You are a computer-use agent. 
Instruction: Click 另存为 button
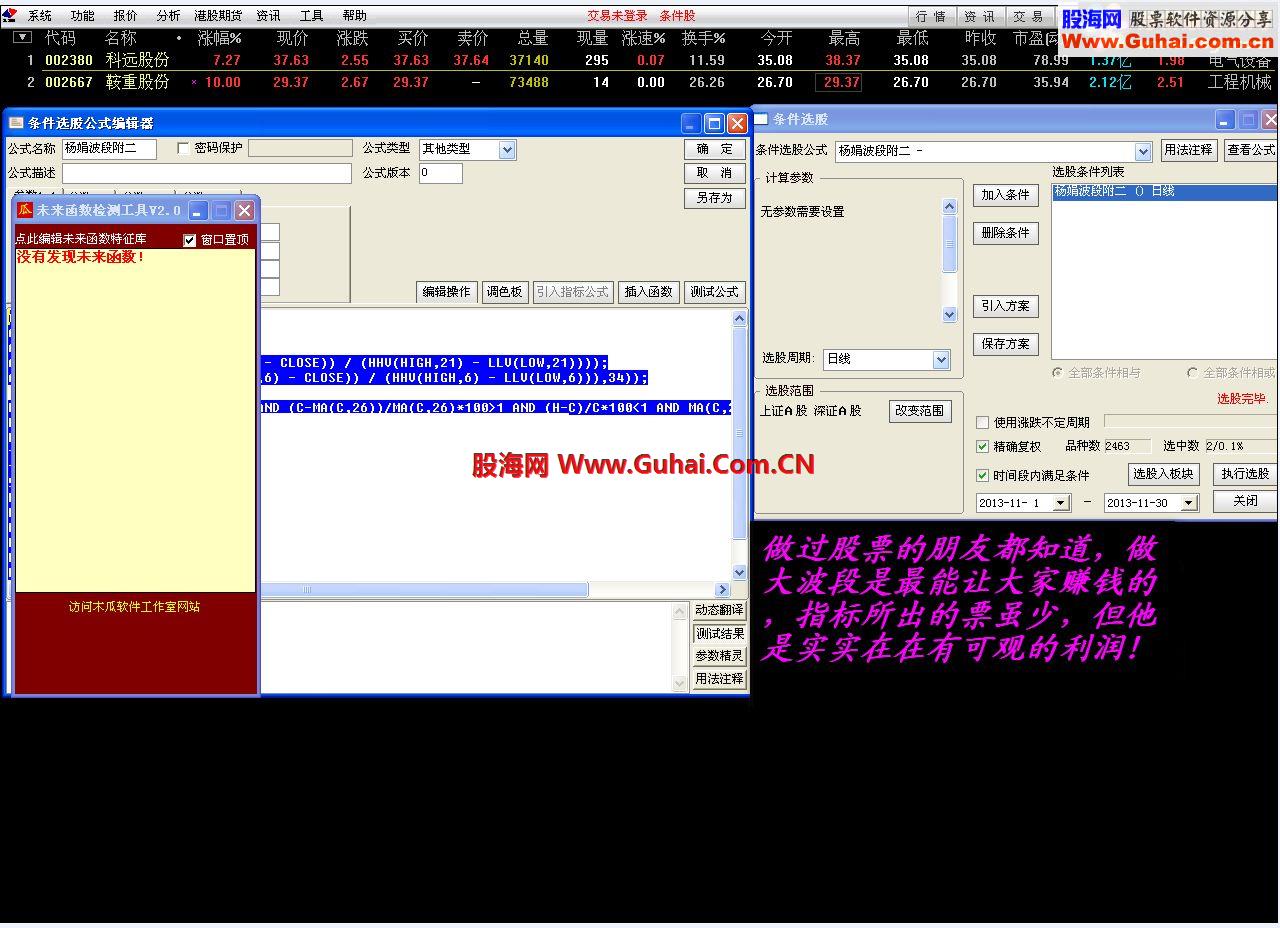coord(715,198)
